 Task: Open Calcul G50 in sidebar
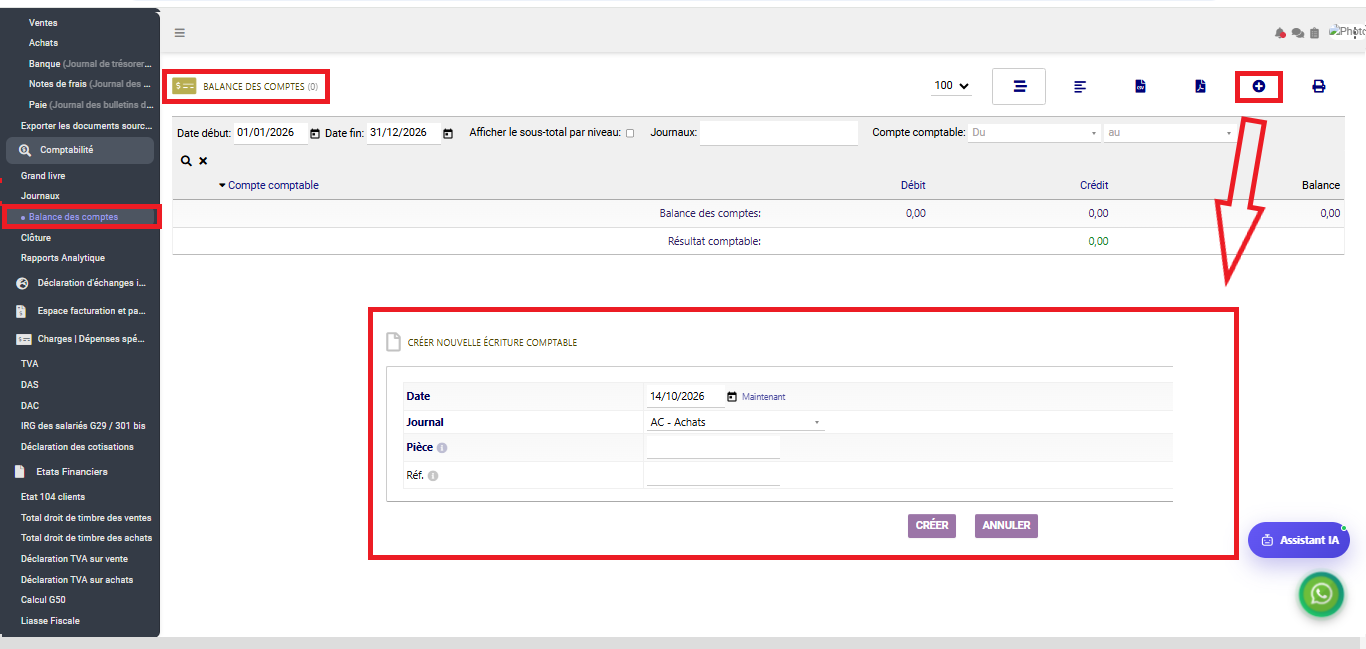pos(43,600)
